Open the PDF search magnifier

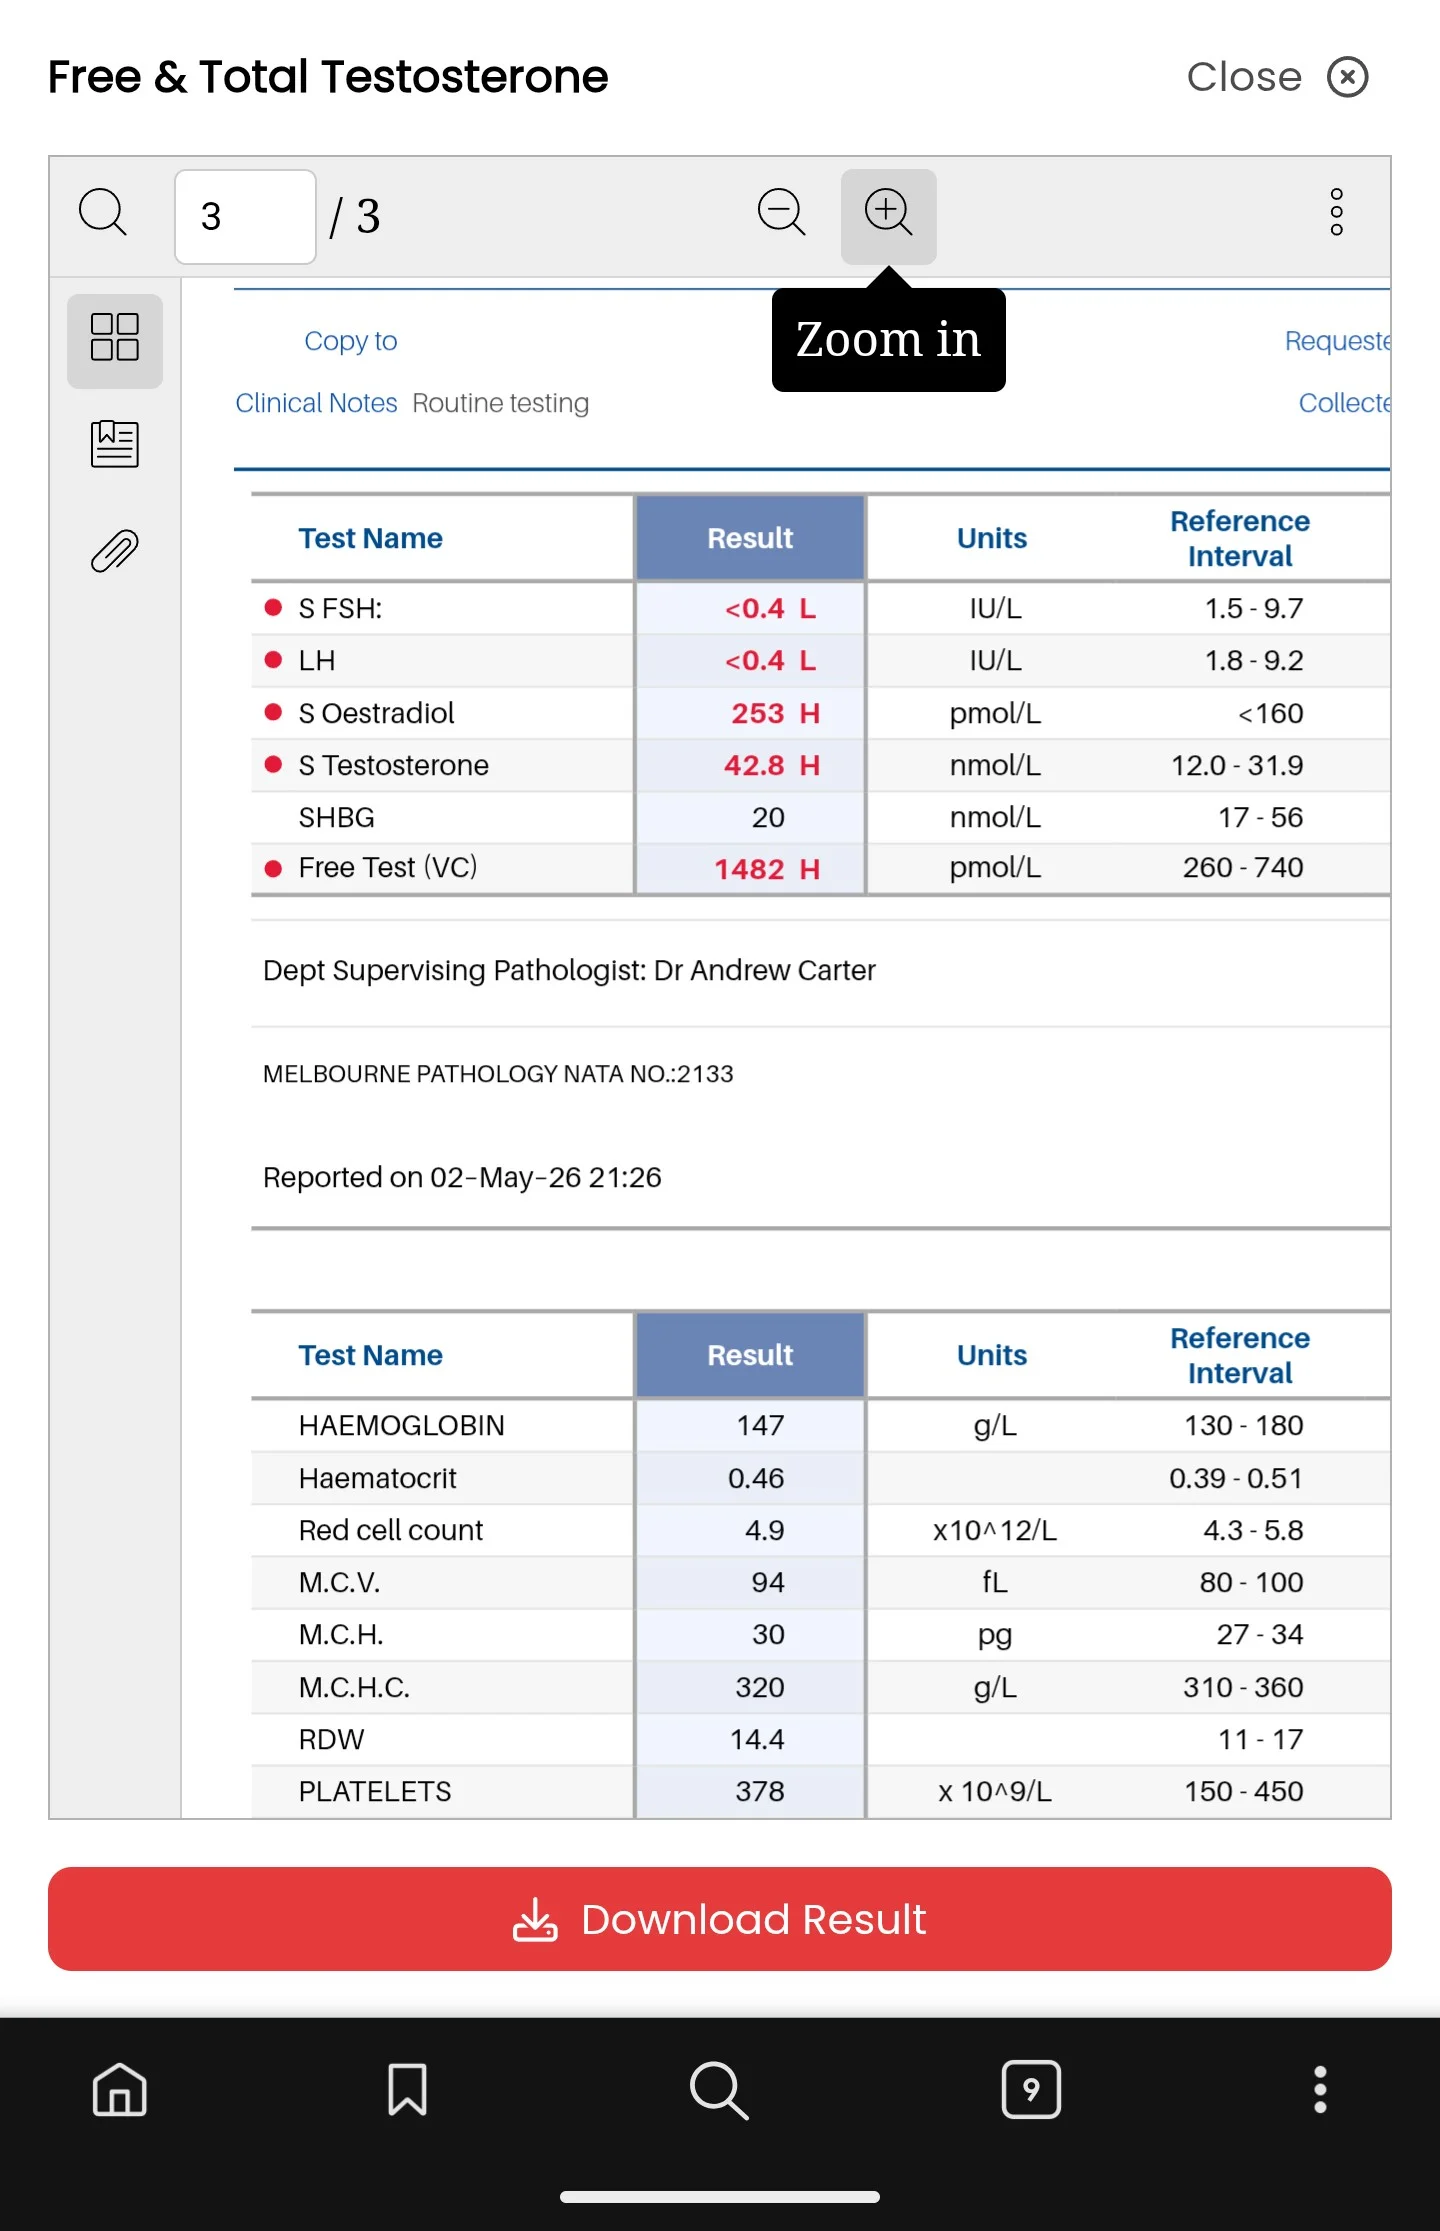pos(103,213)
